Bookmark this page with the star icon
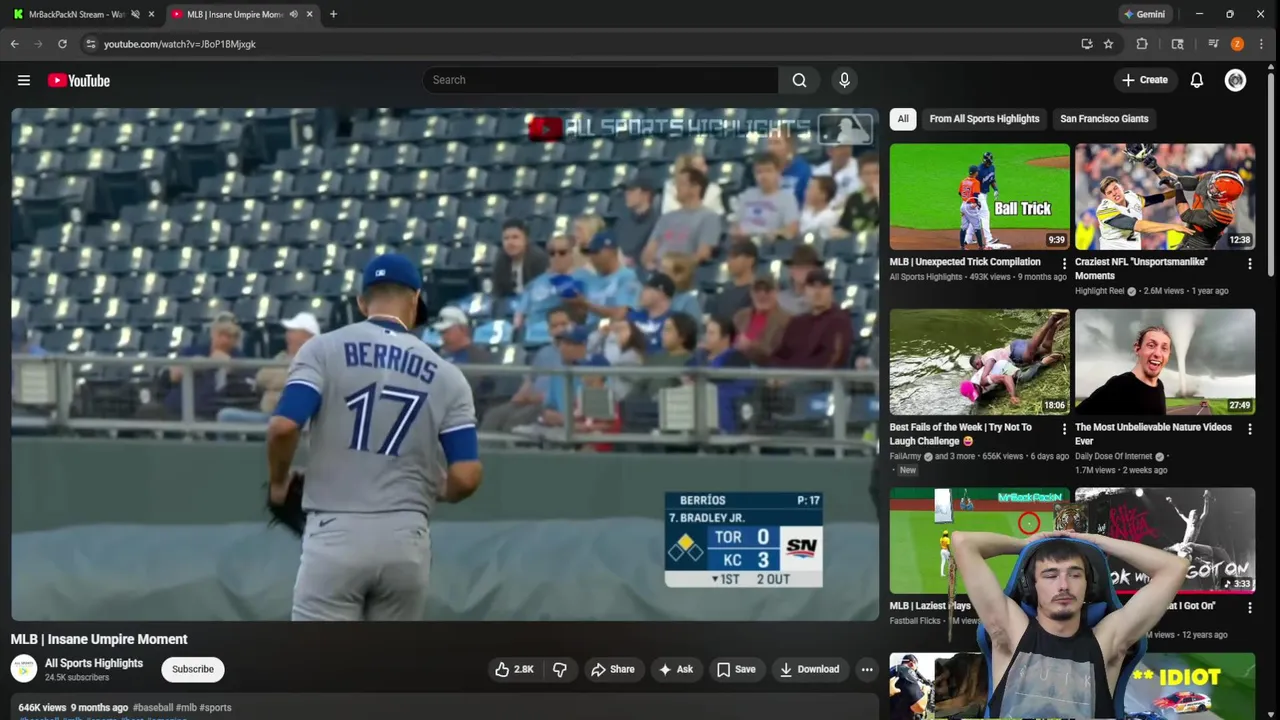 [x=1108, y=44]
